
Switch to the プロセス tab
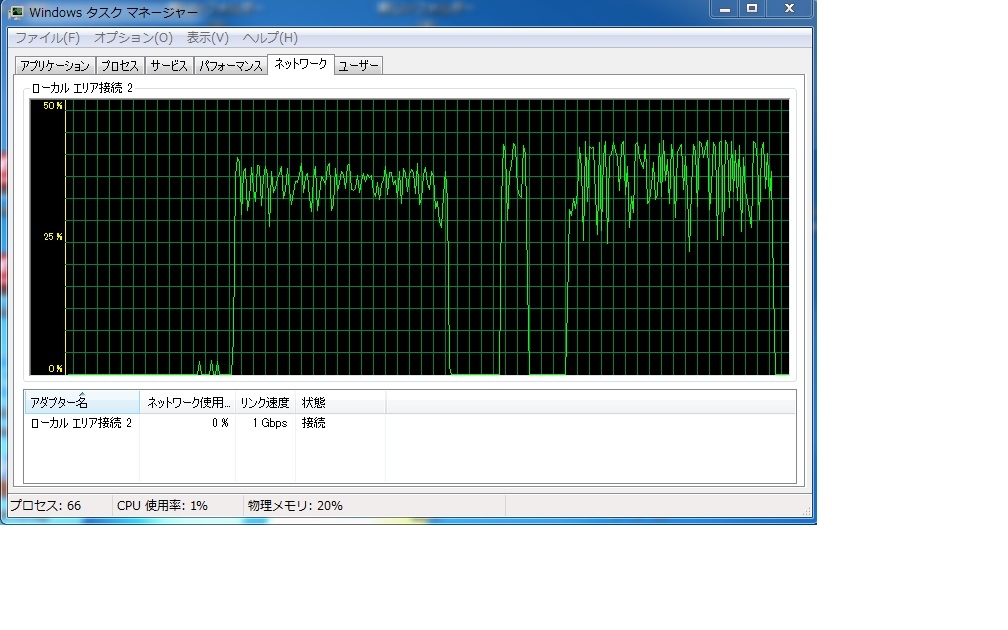(120, 66)
